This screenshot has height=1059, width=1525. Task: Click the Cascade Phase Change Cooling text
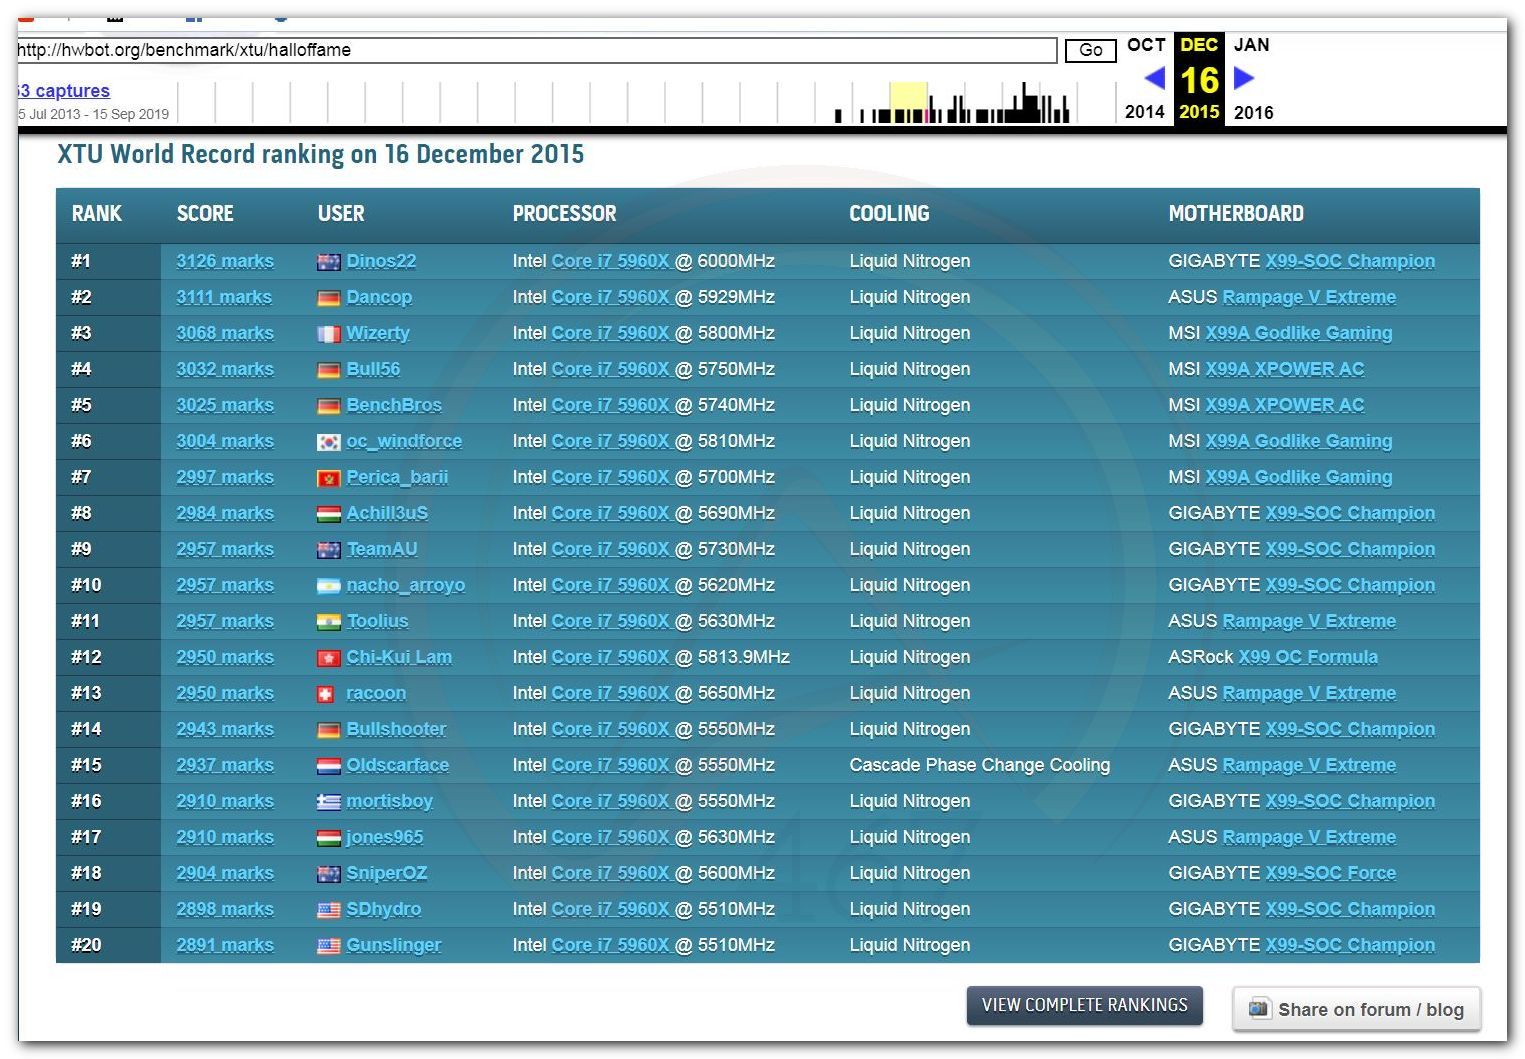[980, 765]
